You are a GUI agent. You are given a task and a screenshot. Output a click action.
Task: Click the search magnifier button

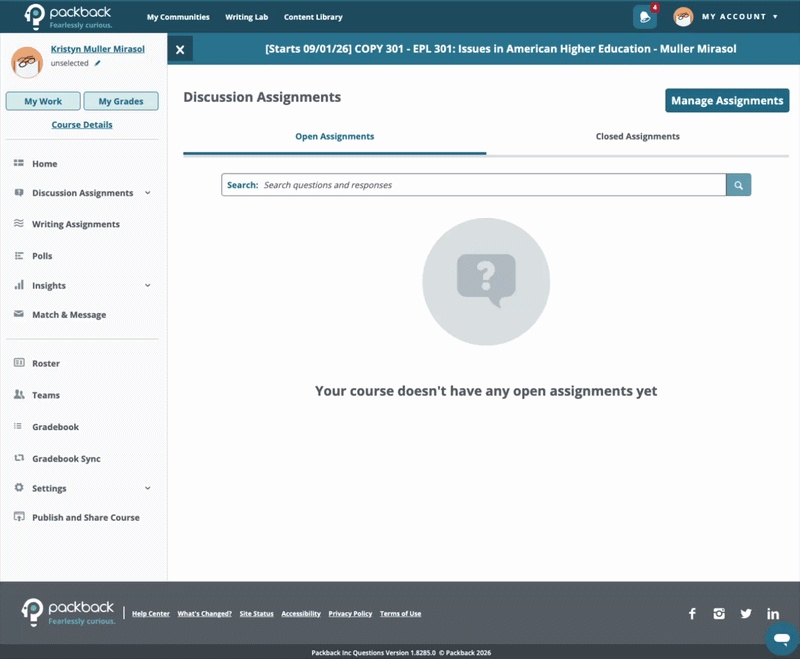[738, 185]
